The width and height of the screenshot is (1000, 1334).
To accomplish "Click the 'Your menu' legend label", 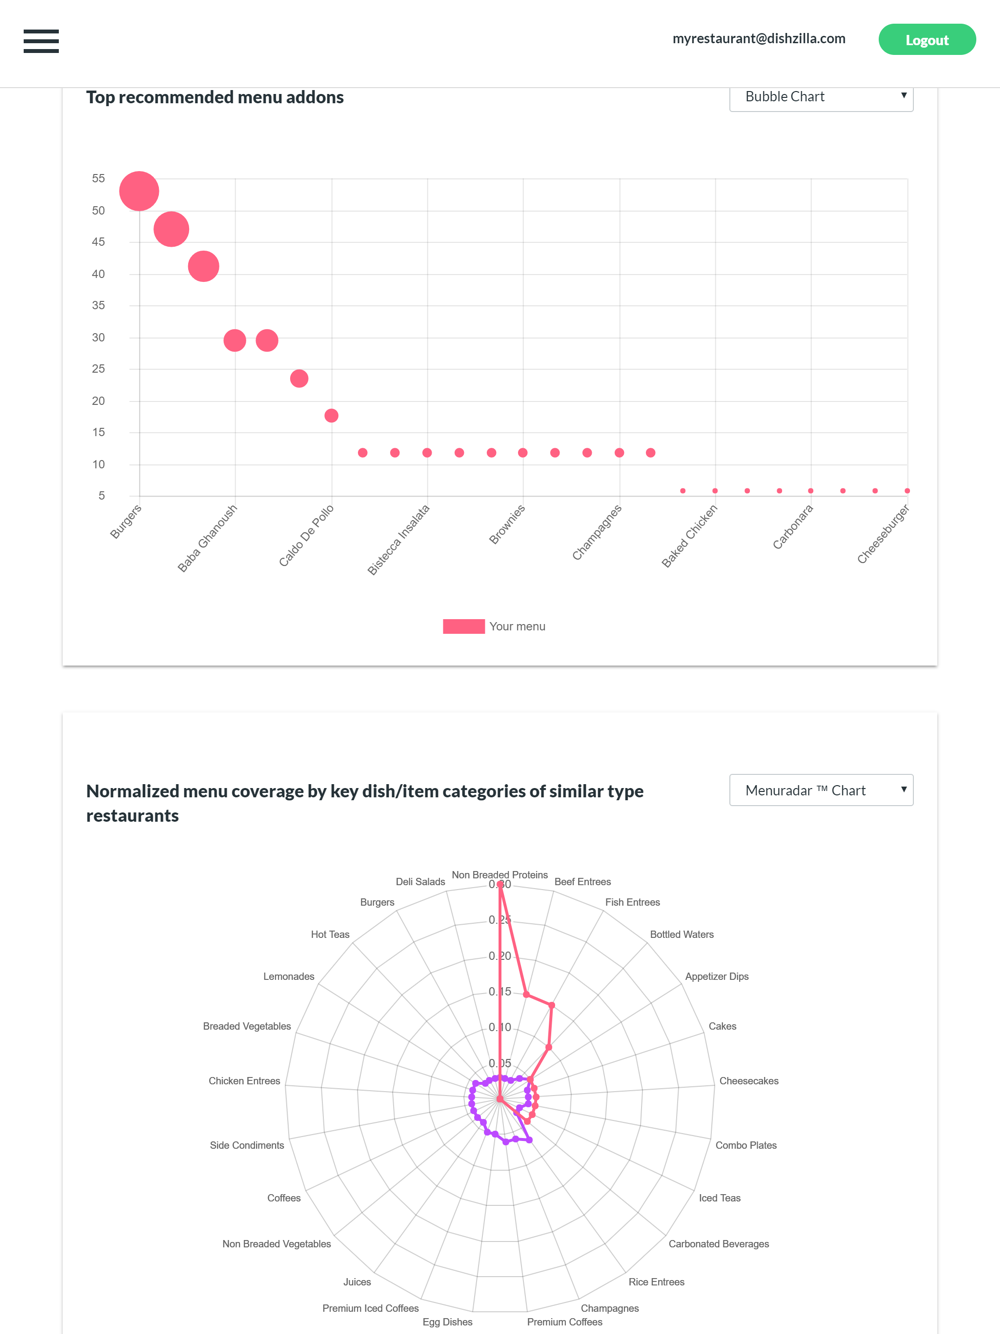I will click(517, 626).
